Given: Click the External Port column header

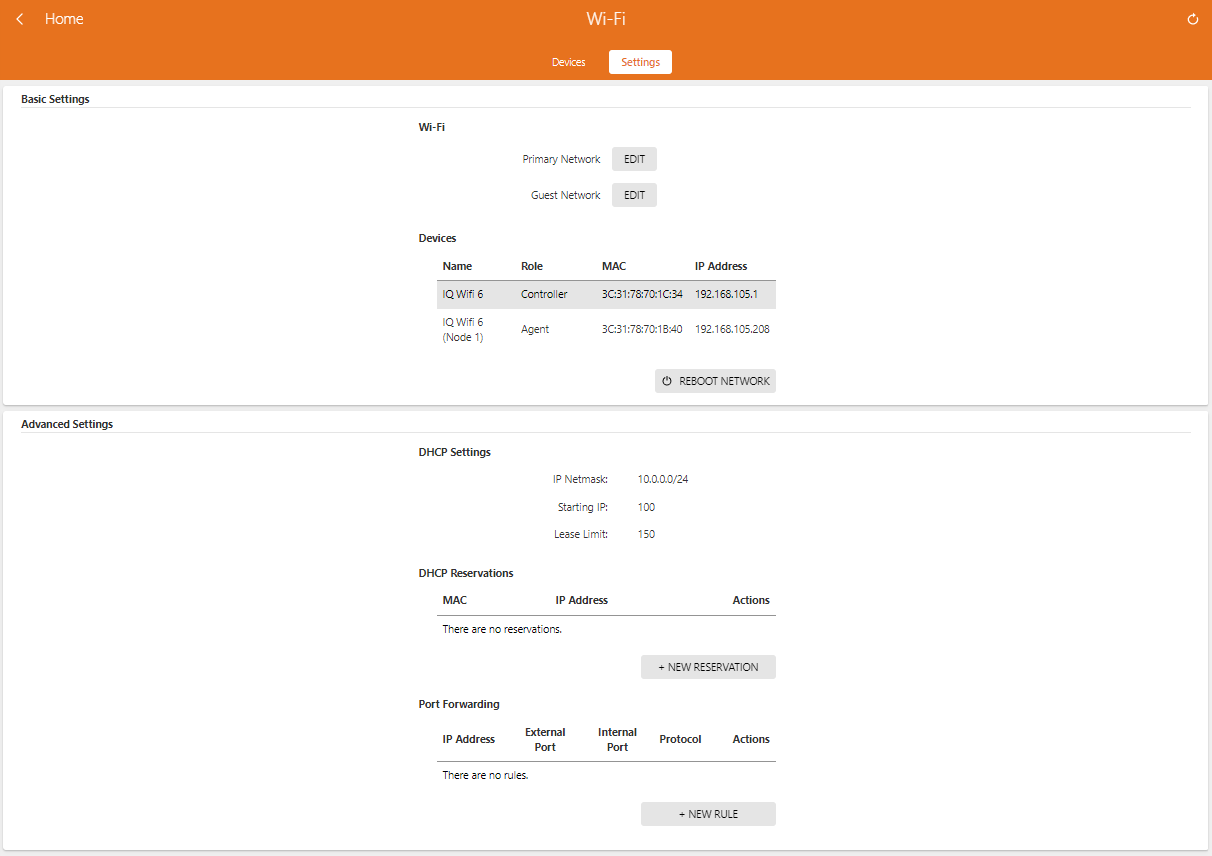Looking at the screenshot, I should 545,740.
